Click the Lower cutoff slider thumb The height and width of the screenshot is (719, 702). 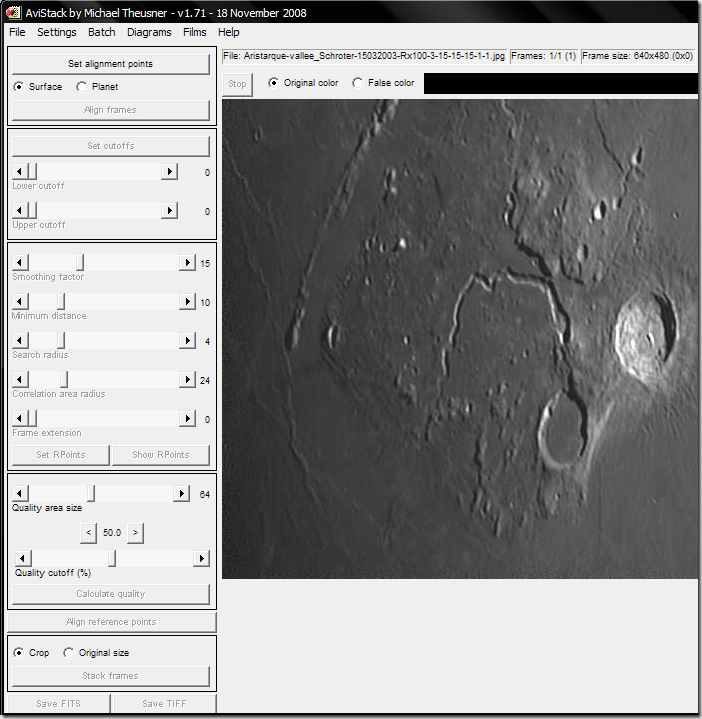click(32, 171)
